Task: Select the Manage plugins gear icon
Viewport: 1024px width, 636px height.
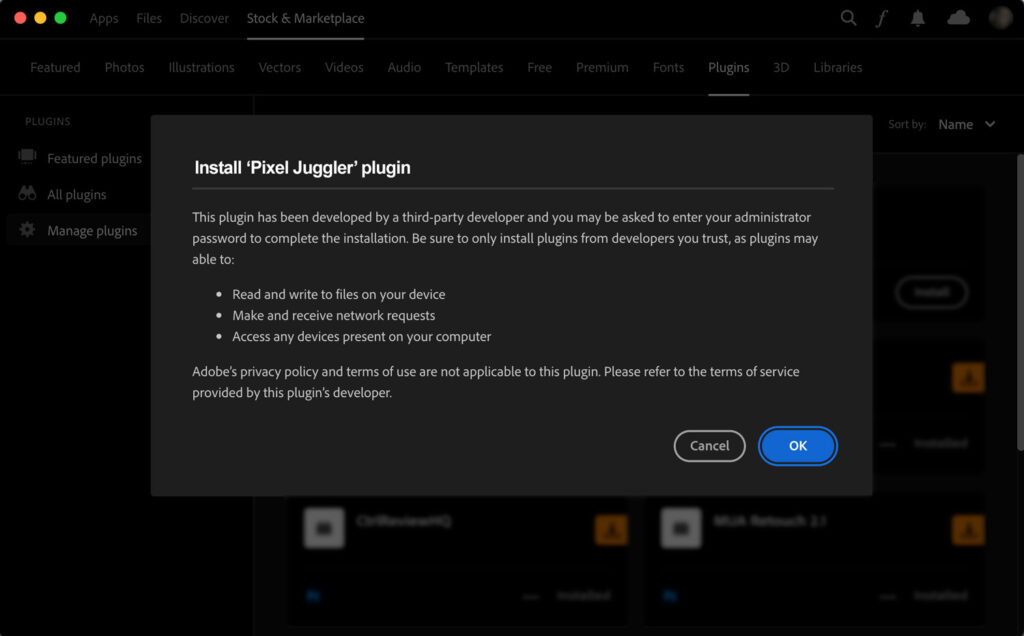Action: 28,230
